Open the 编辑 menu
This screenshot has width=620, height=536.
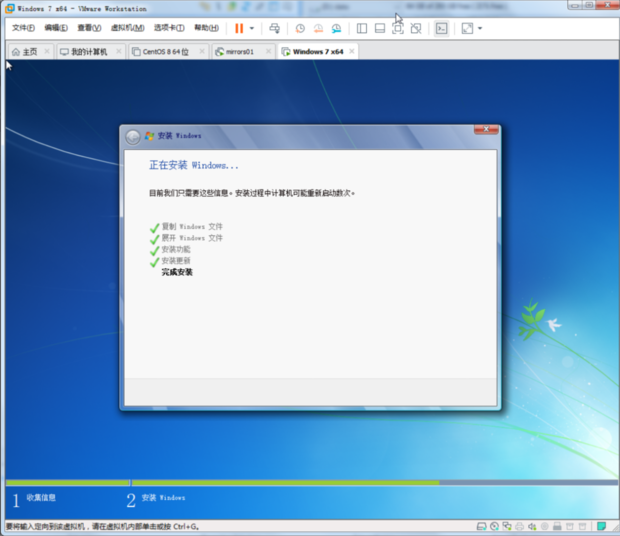[56, 28]
